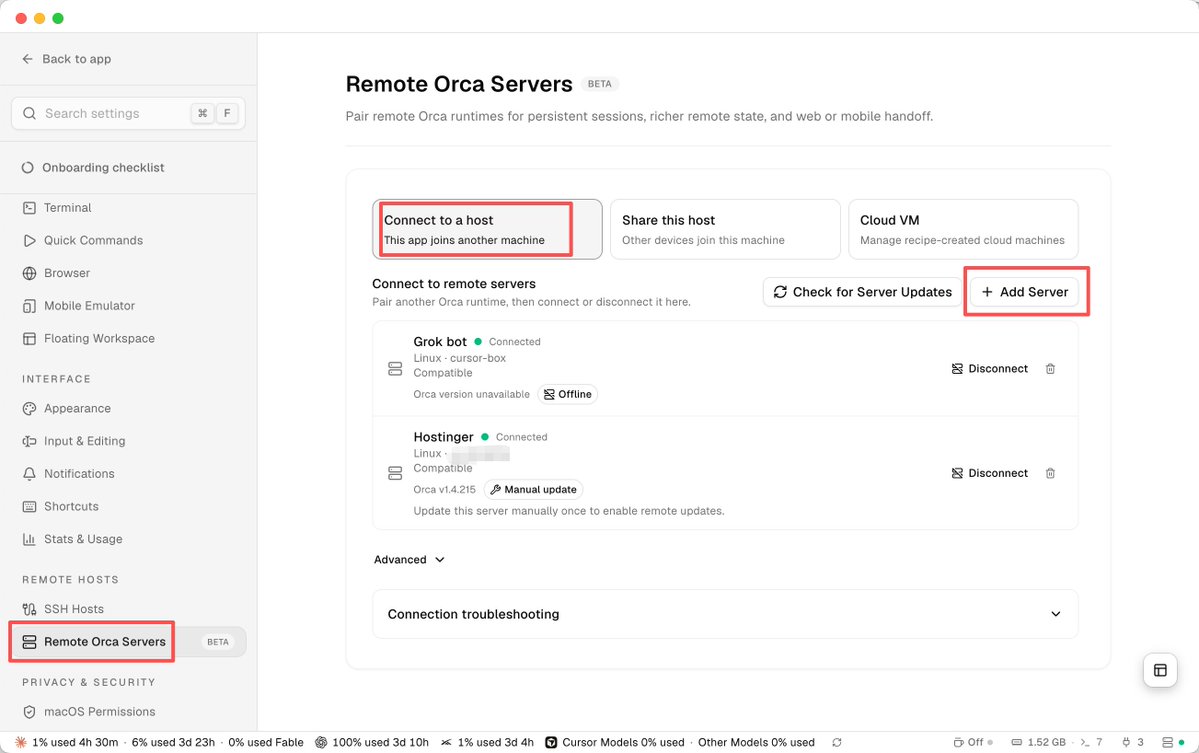Click the 1% used 4h 30m status entry

click(x=67, y=742)
